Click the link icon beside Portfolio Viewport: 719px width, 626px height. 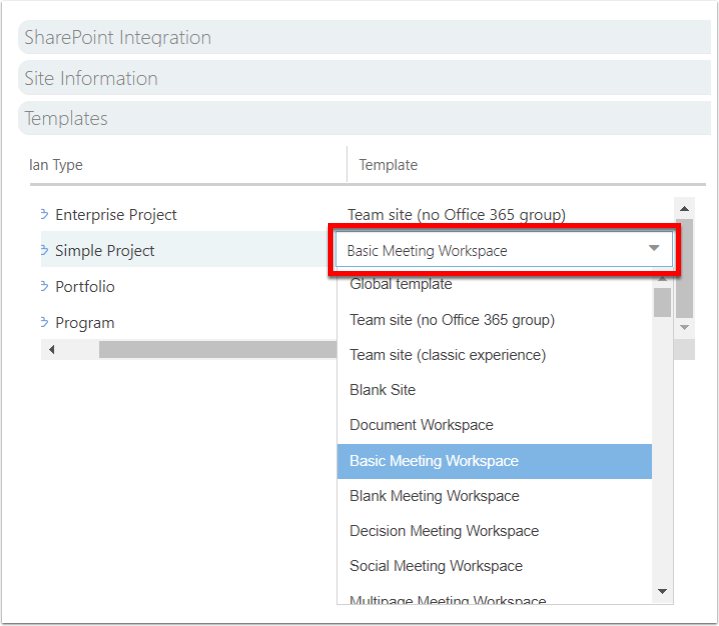(x=44, y=286)
